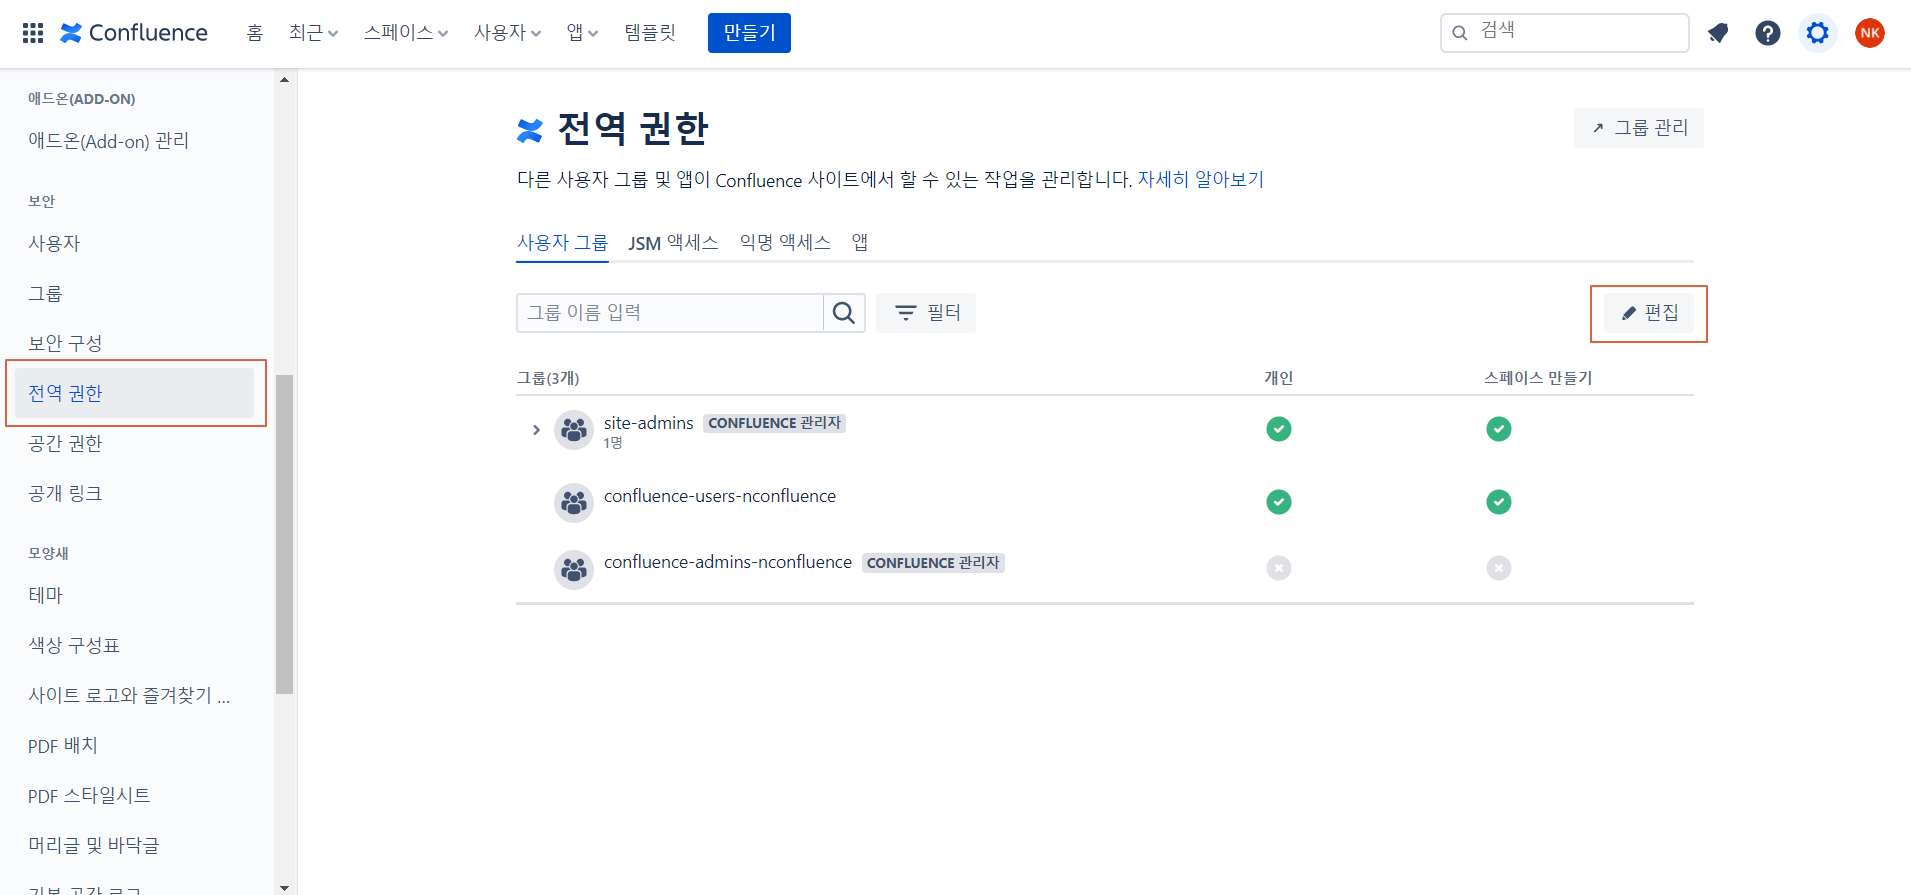1911x895 pixels.
Task: Click confluence-users-nconfluence 스페이스 만들기 check mark
Action: 1499,502
